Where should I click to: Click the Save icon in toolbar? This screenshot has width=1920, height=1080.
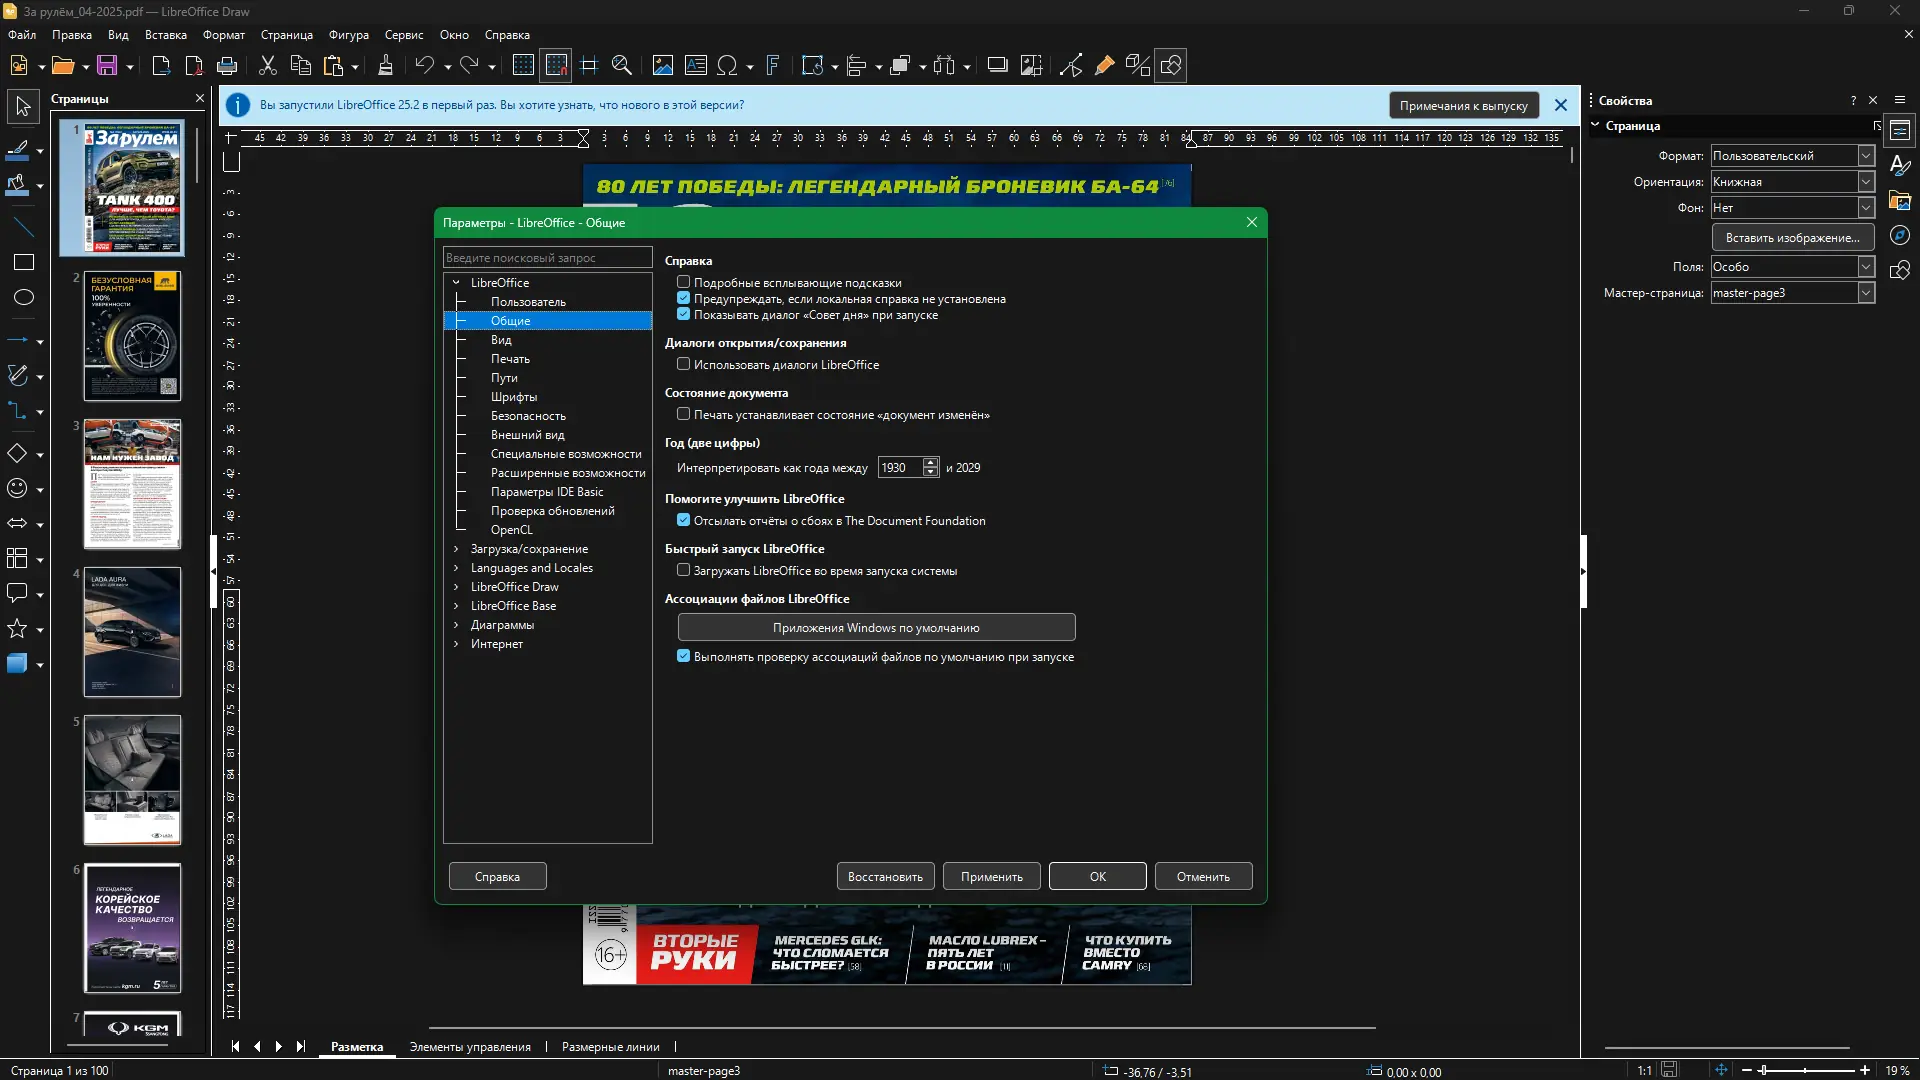(x=107, y=66)
